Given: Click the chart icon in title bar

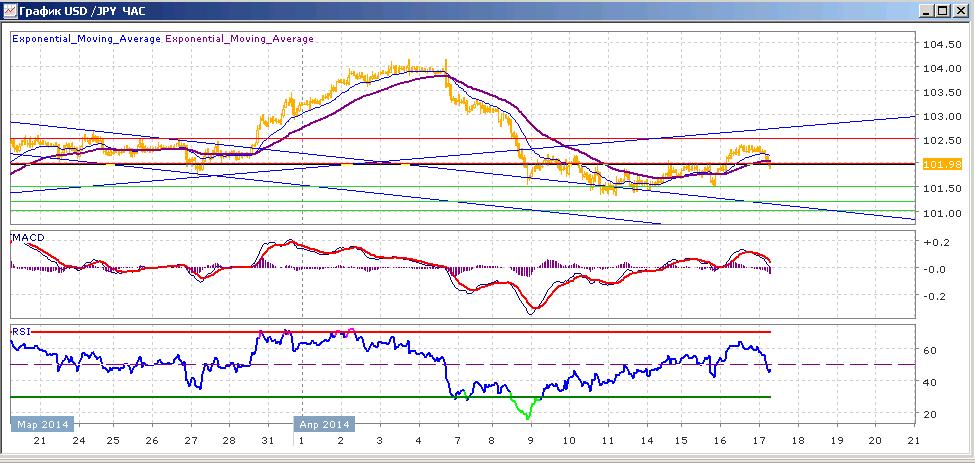Looking at the screenshot, I should click(10, 11).
